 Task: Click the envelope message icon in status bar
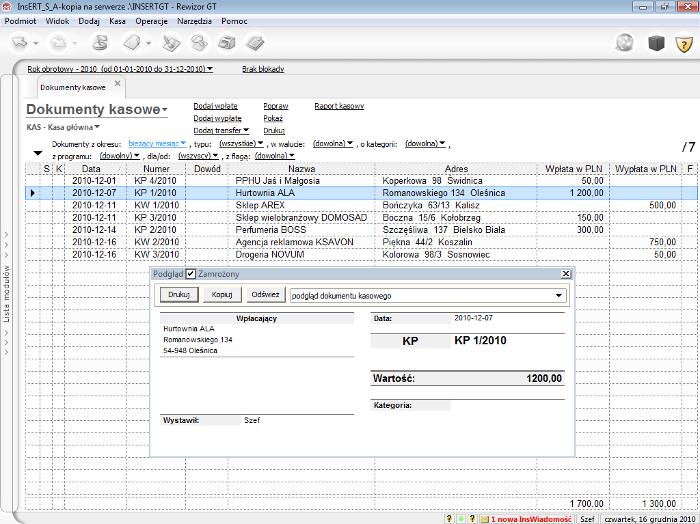coord(484,519)
